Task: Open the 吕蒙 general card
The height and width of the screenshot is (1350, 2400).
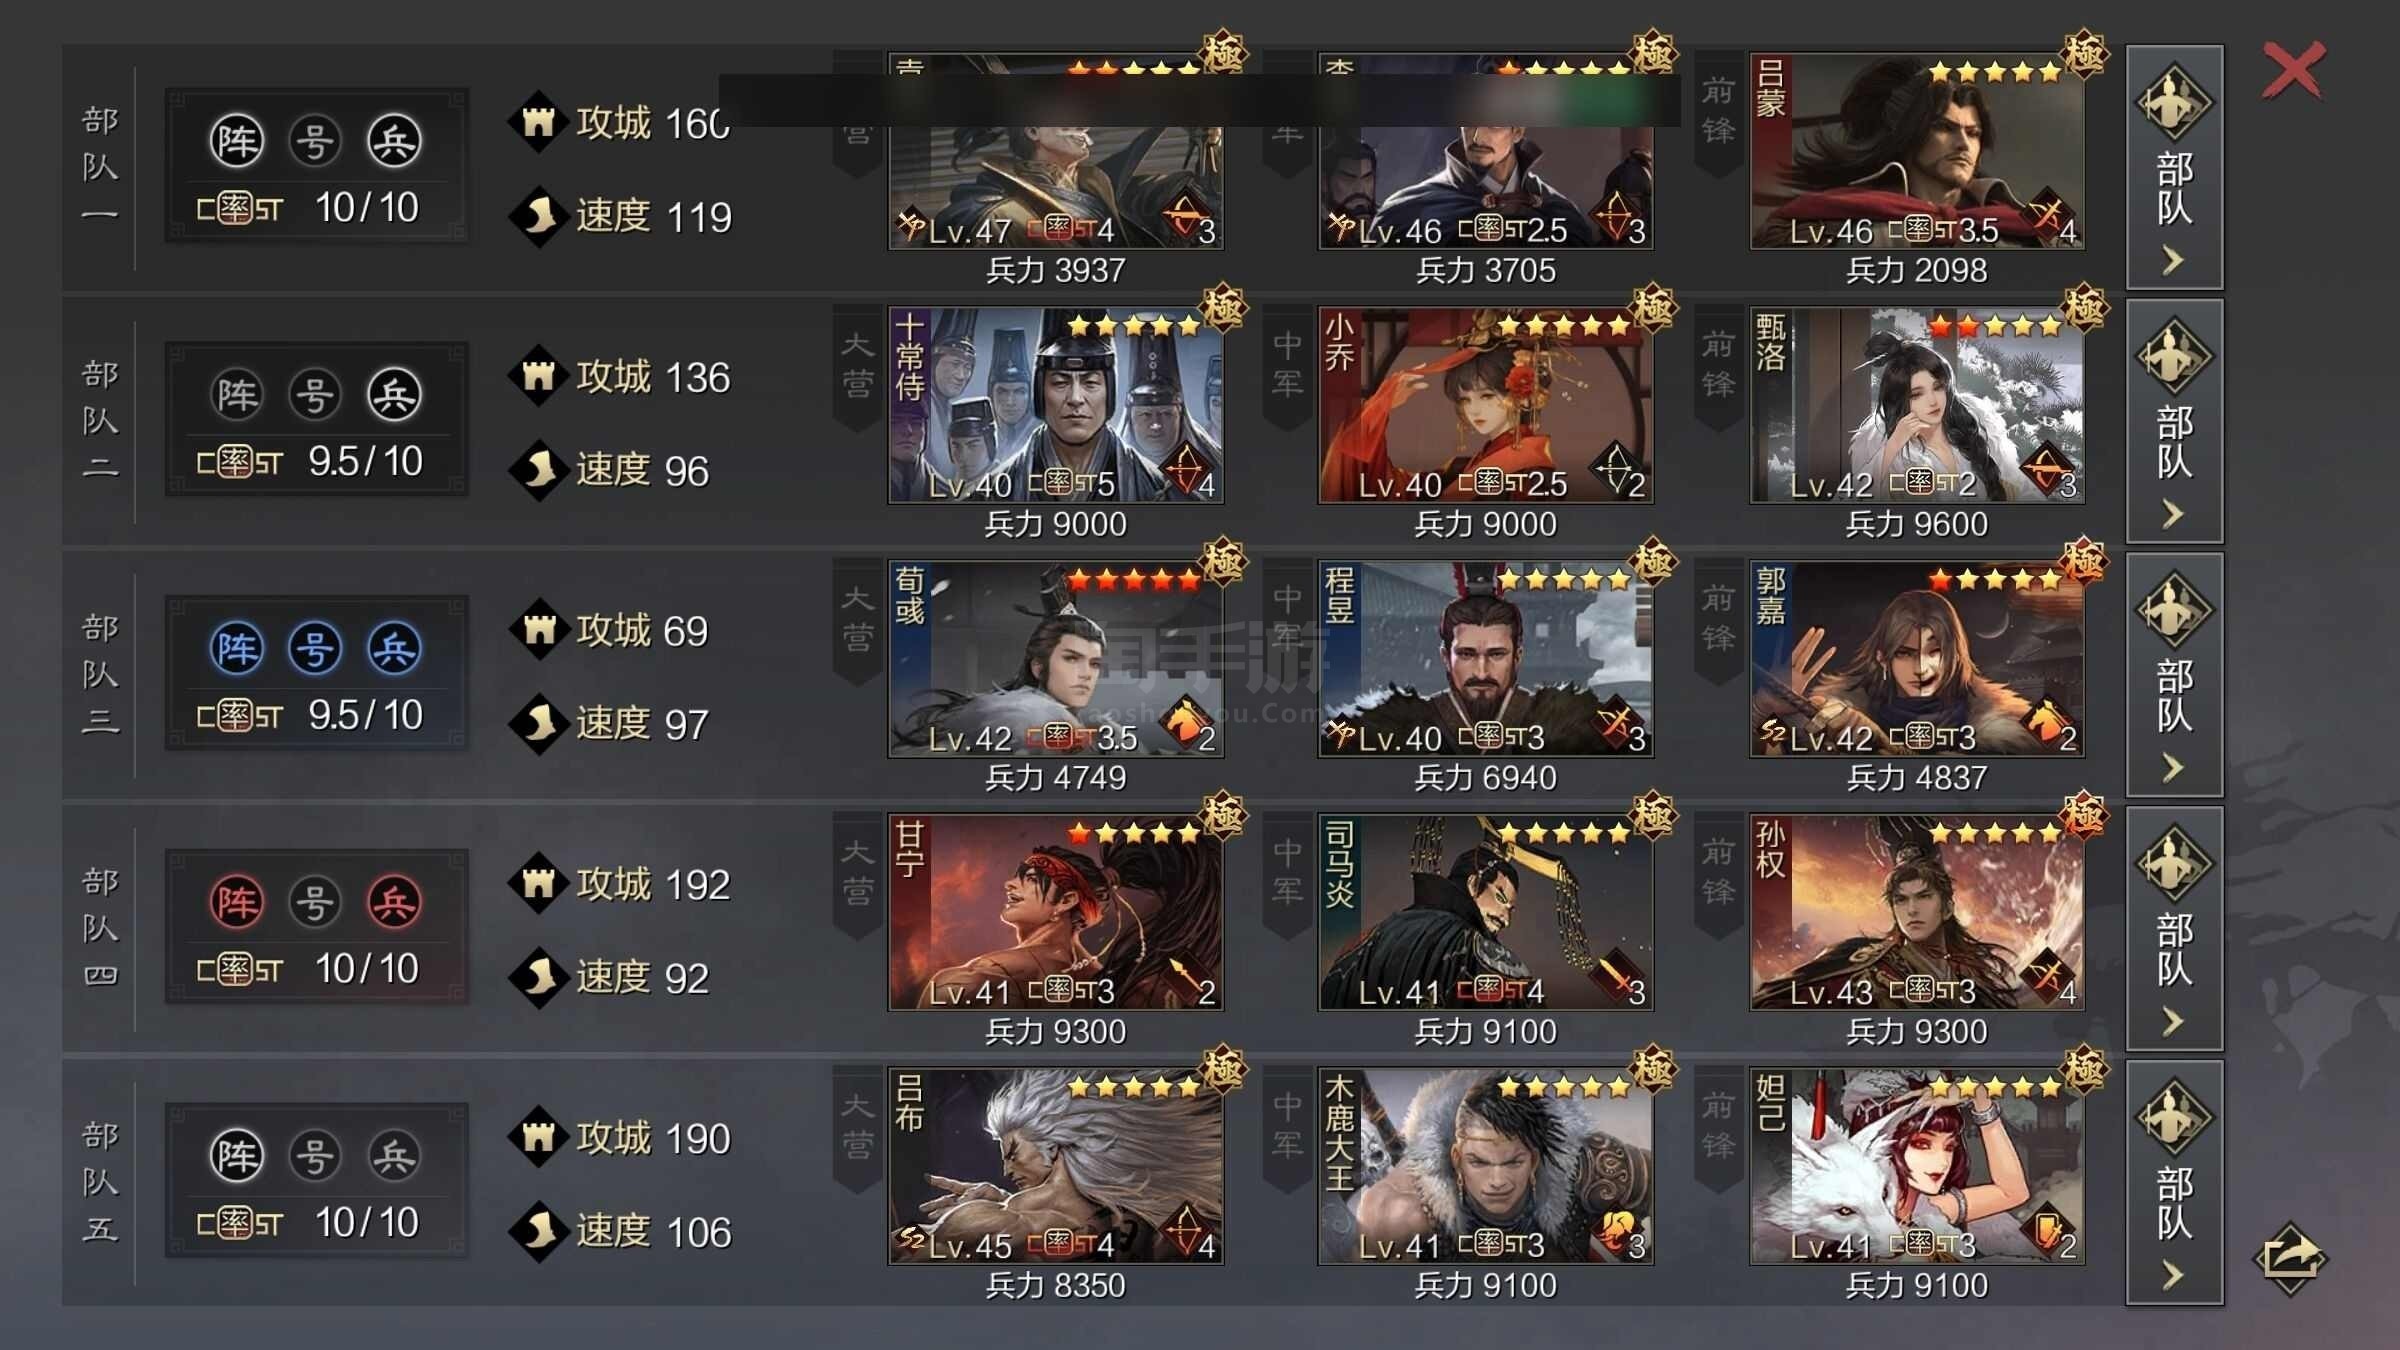Action: (x=1917, y=151)
